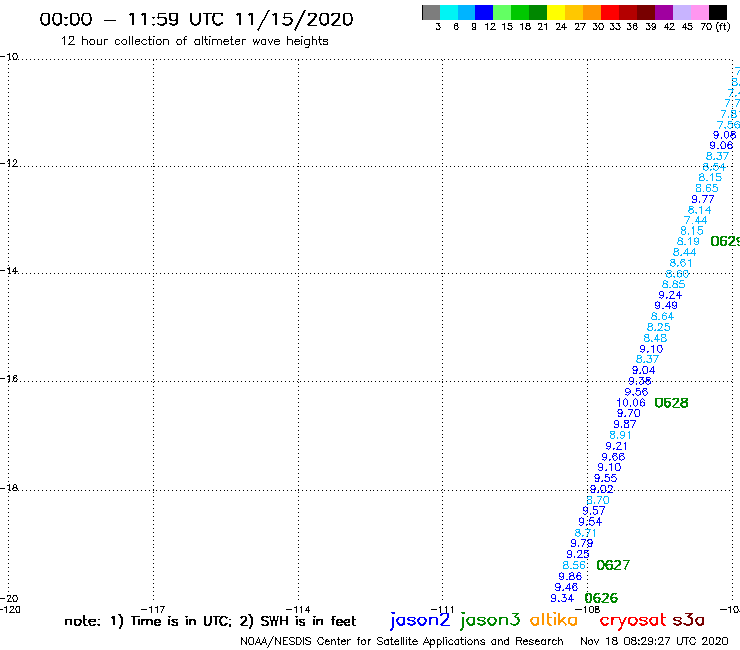The height and width of the screenshot is (650, 740).
Task: Click the dark blue 12 ft legend swatch
Action: coord(484,12)
